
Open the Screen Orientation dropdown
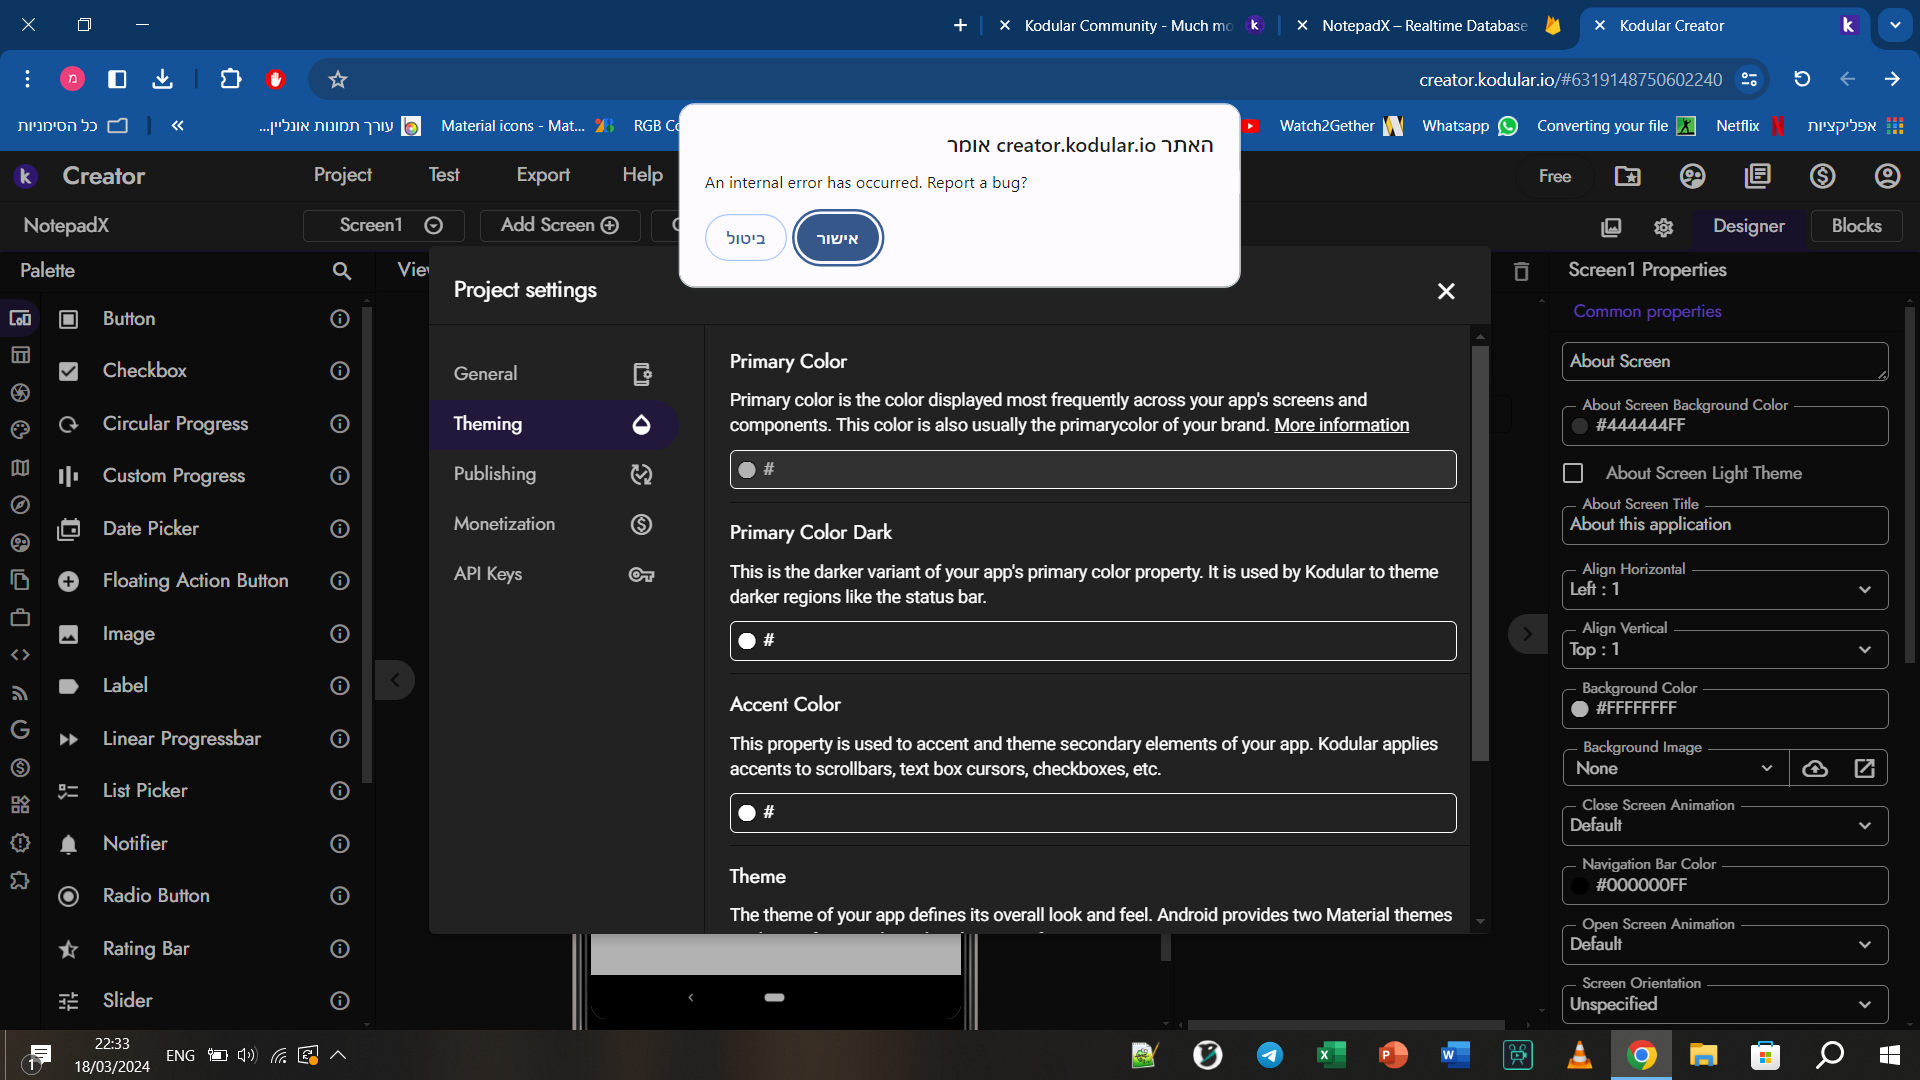point(1723,1004)
